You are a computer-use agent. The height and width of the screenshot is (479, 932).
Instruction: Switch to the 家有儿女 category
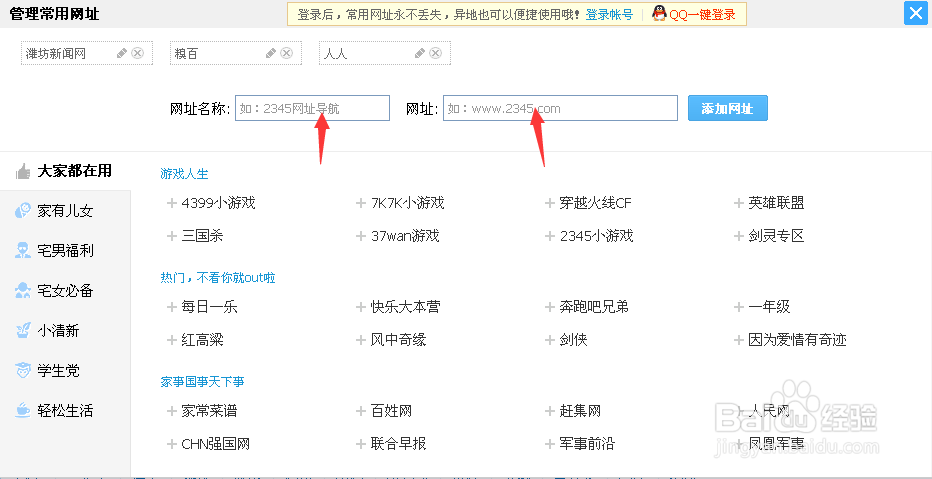[65, 211]
